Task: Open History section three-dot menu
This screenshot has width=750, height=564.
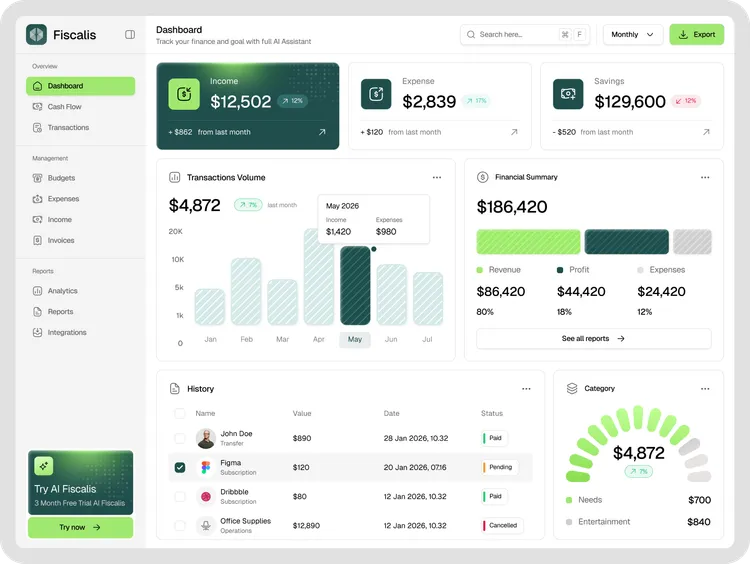Action: pyautogui.click(x=526, y=389)
